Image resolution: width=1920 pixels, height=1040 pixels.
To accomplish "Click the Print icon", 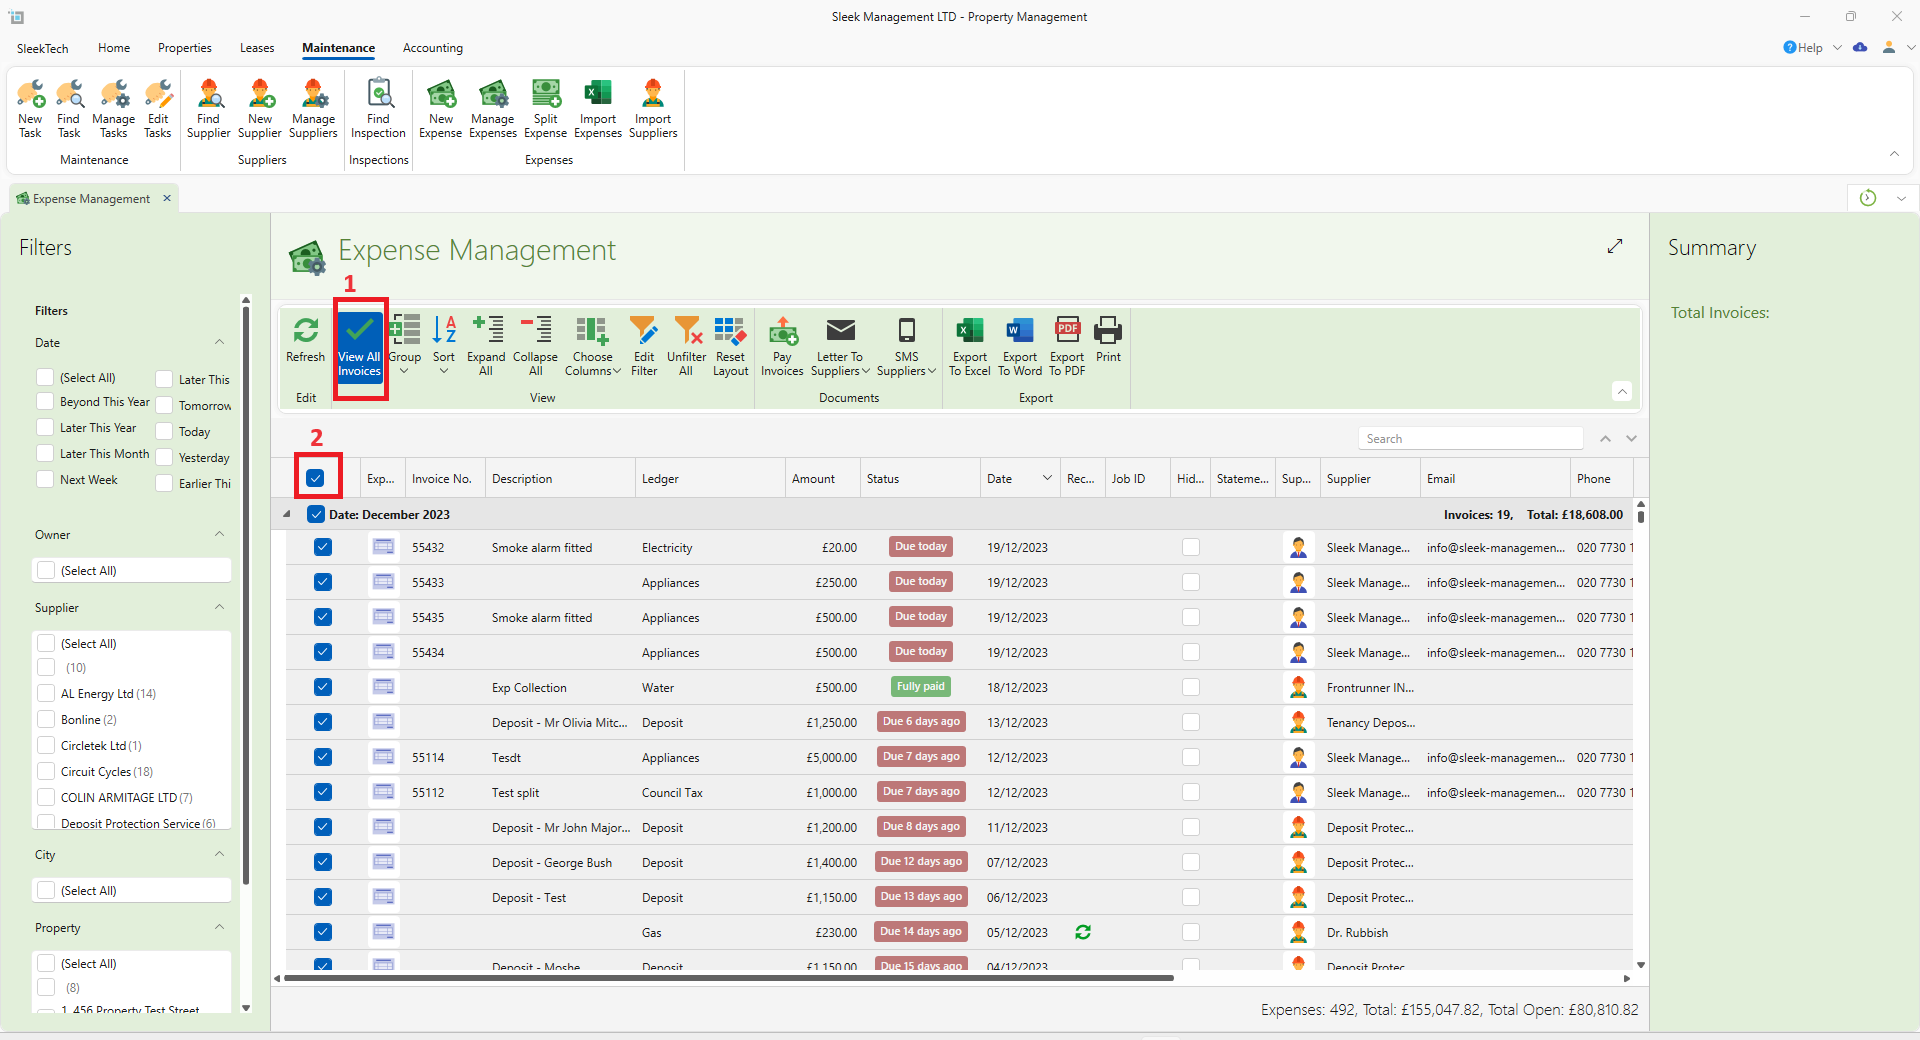I will point(1108,332).
